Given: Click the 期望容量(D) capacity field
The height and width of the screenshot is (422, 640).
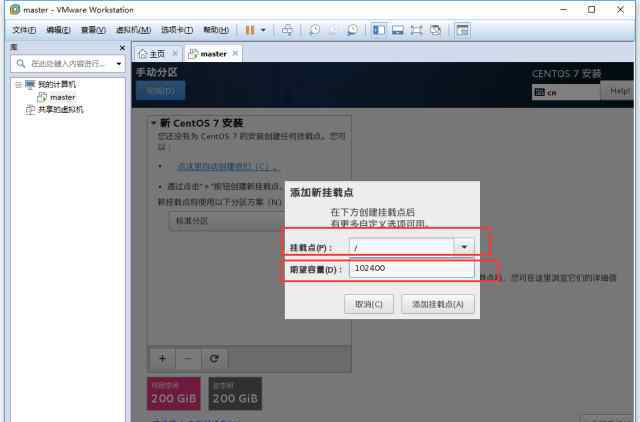Looking at the screenshot, I should click(x=412, y=269).
